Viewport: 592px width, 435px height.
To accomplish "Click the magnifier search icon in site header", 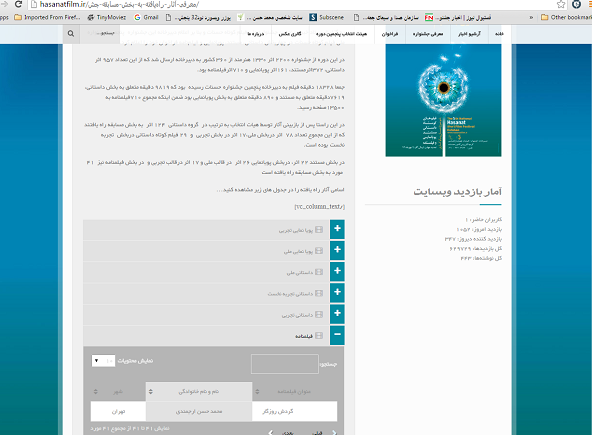I will point(71,34).
